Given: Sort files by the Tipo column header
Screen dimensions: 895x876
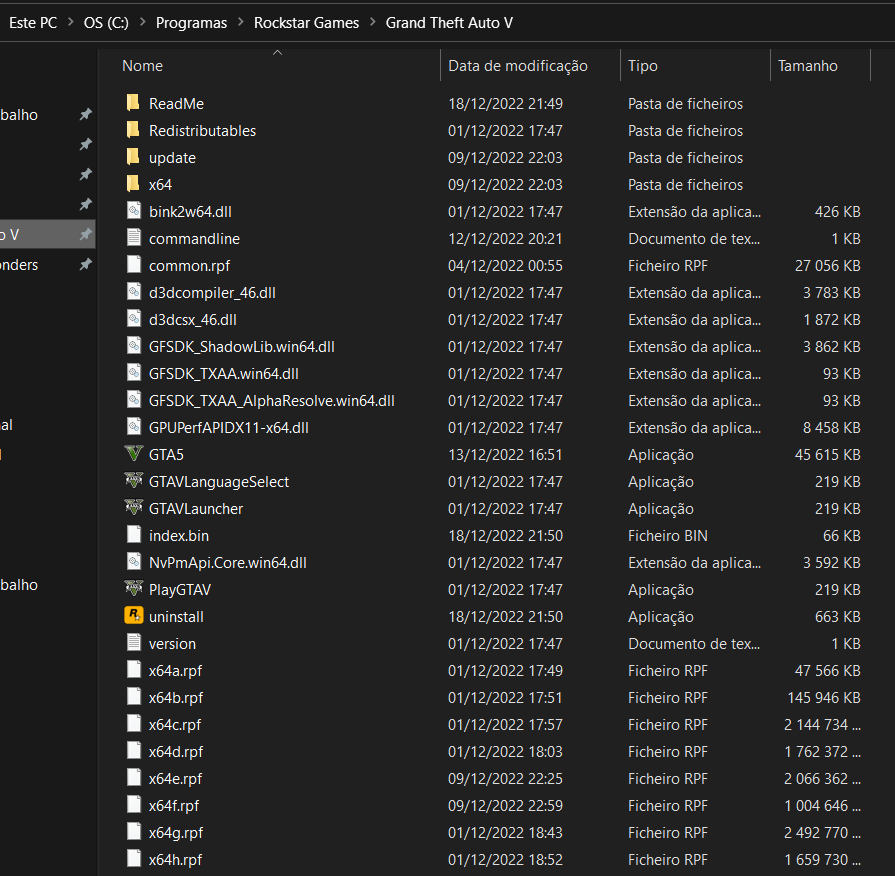Looking at the screenshot, I should 643,66.
